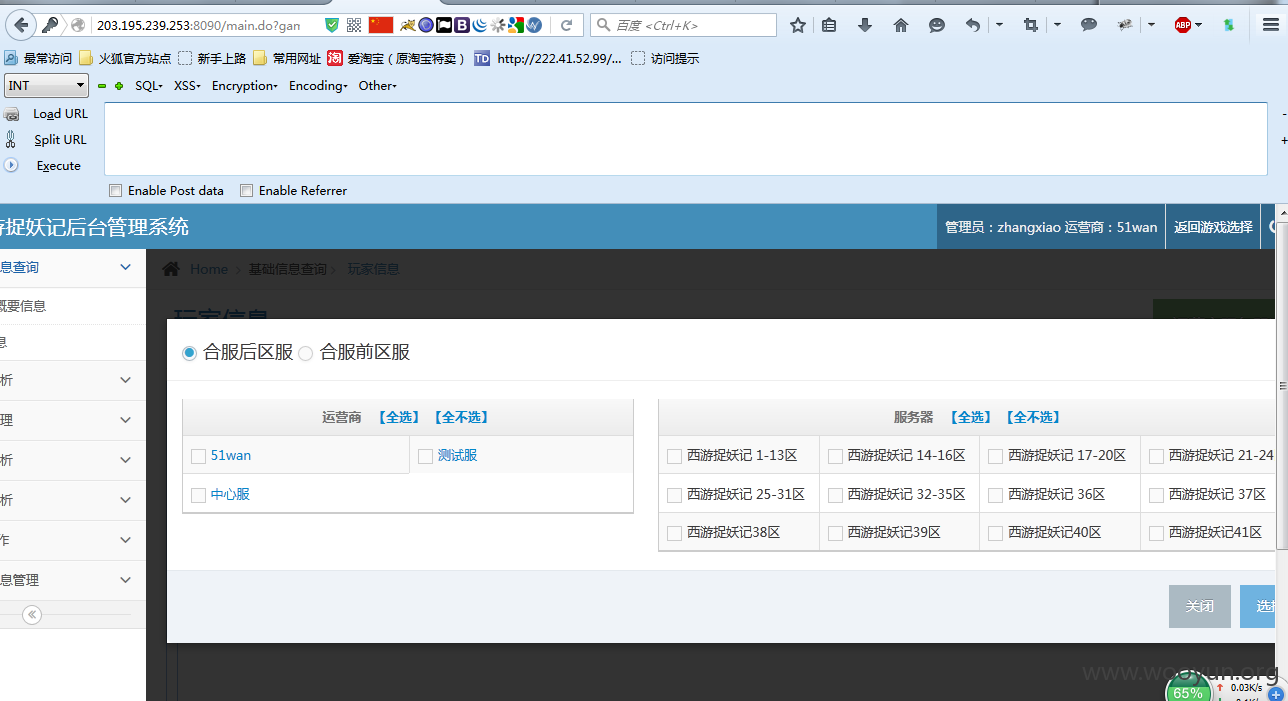
Task: Open the Other dropdown menu
Action: point(378,86)
